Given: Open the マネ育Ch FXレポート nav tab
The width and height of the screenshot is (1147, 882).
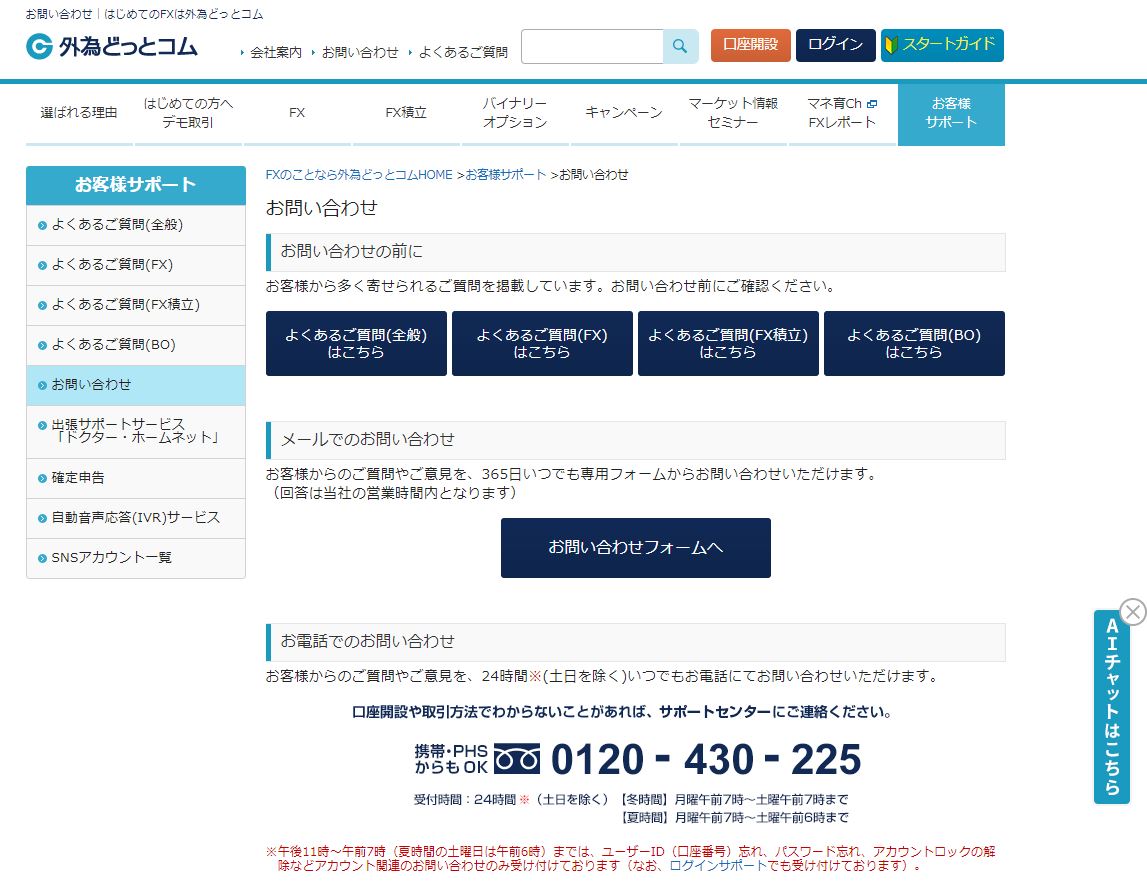Looking at the screenshot, I should tap(842, 113).
